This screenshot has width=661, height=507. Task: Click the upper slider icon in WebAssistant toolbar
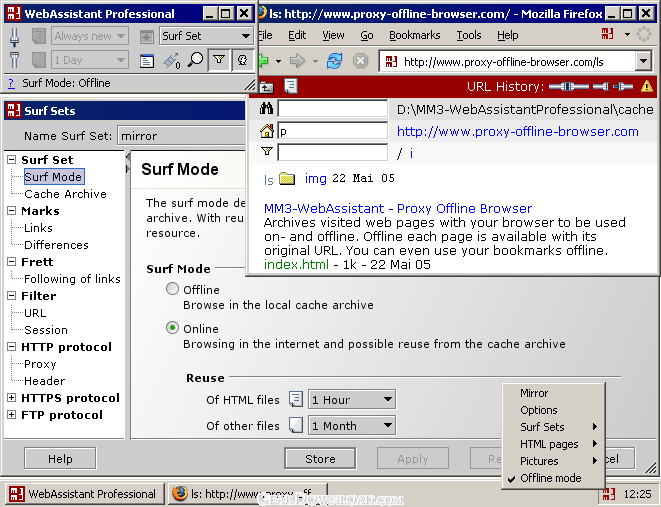click(x=14, y=36)
